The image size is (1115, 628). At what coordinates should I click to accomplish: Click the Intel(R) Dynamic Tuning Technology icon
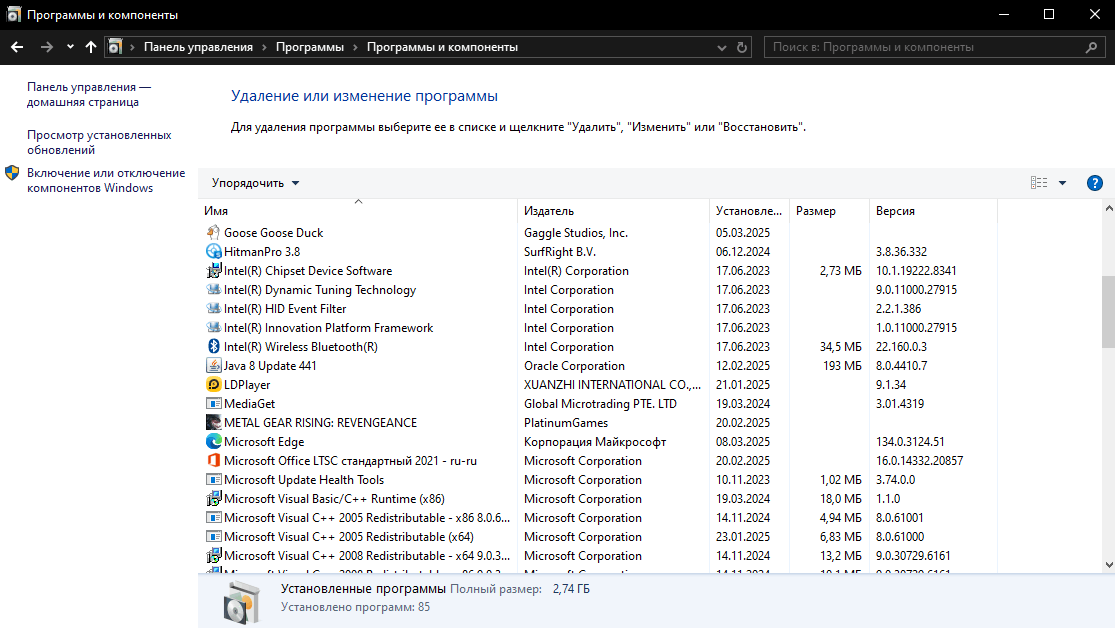point(213,289)
